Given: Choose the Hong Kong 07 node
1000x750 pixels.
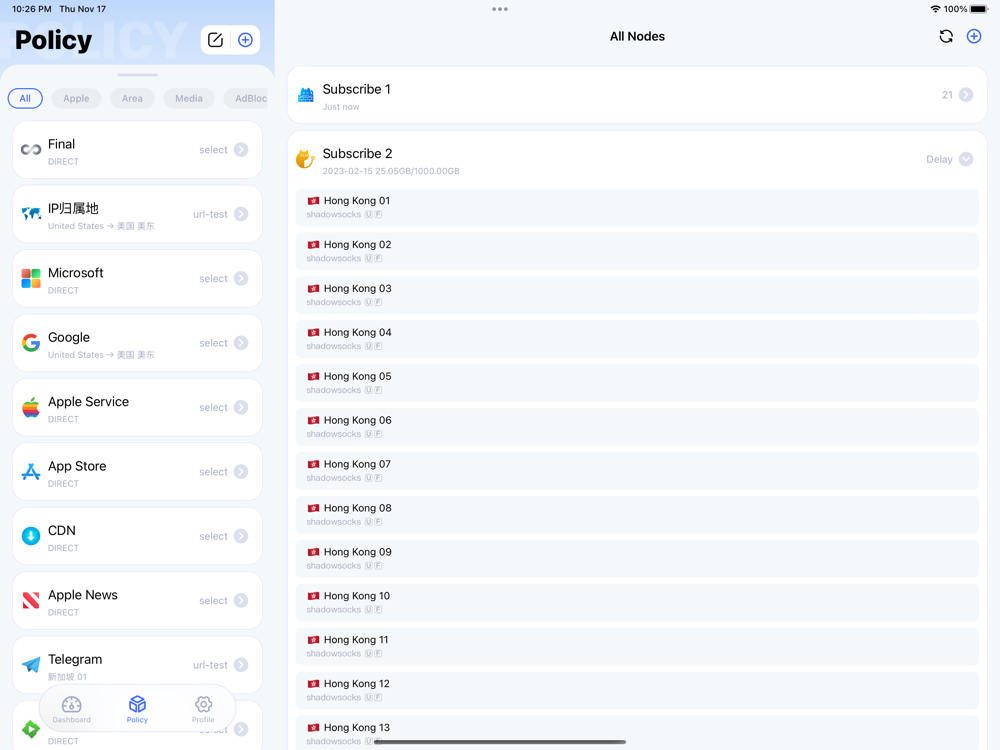Looking at the screenshot, I should (x=636, y=470).
